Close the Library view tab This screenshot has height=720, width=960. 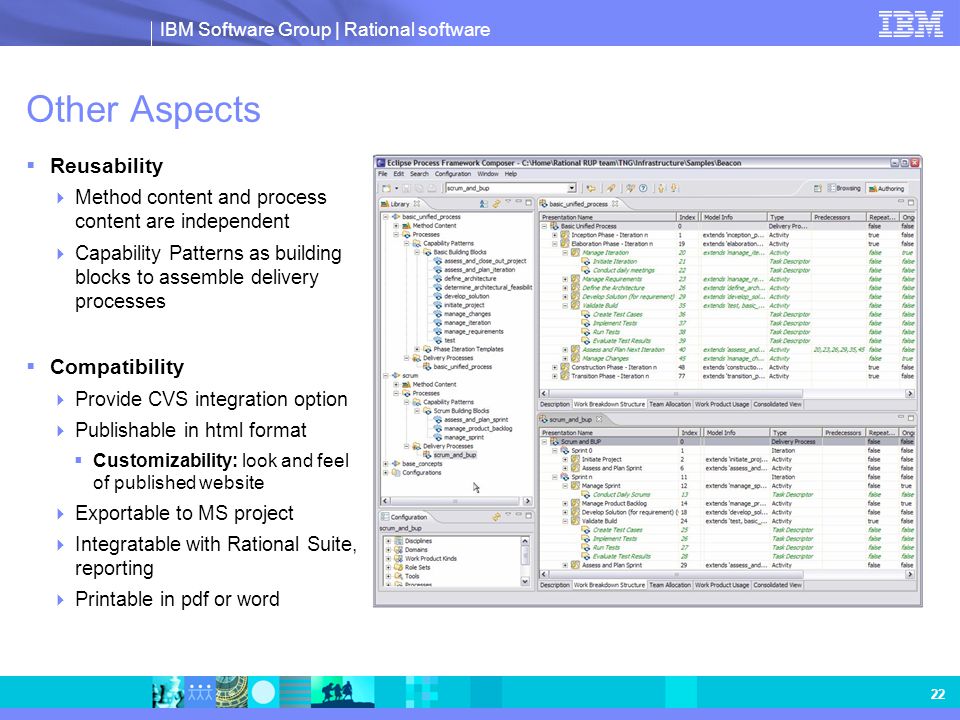[x=417, y=204]
